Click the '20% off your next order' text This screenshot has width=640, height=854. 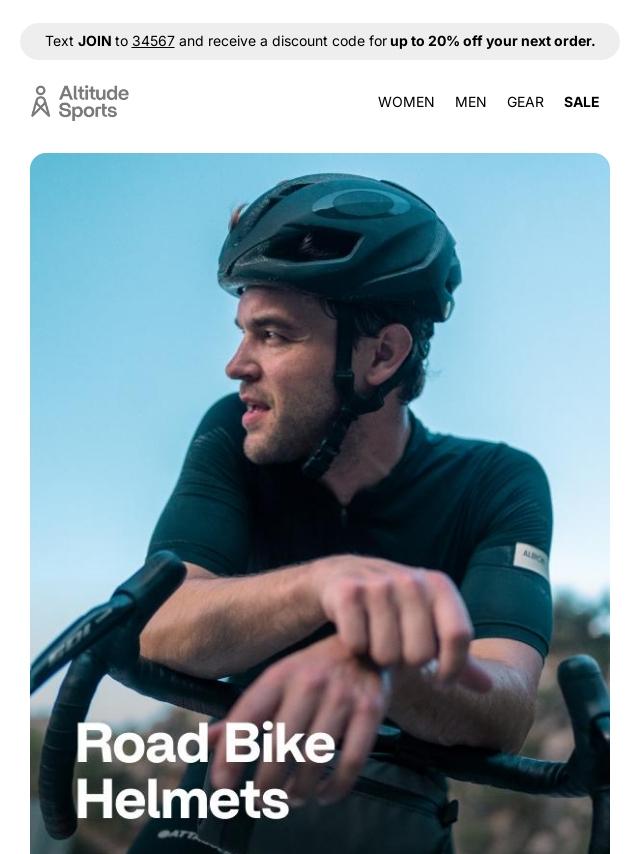(x=511, y=41)
